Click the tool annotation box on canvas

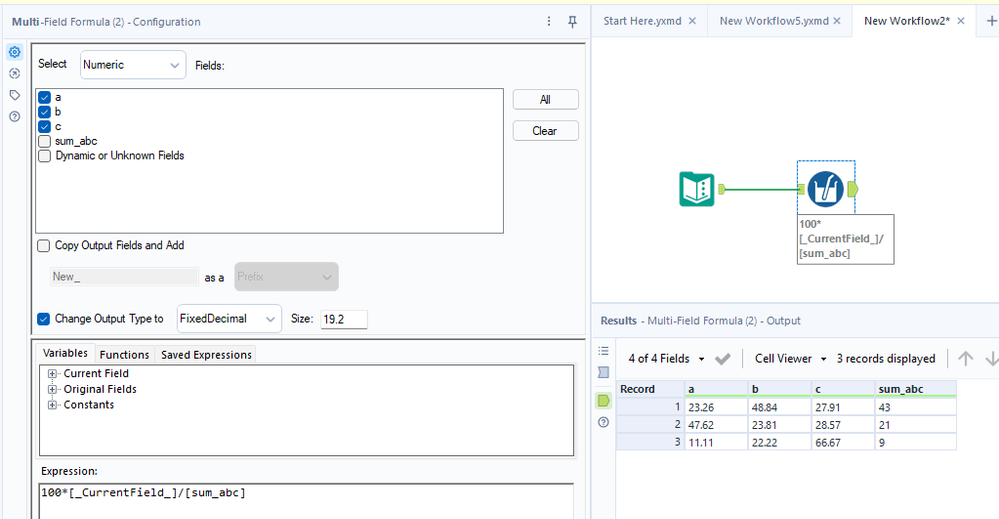(x=845, y=239)
